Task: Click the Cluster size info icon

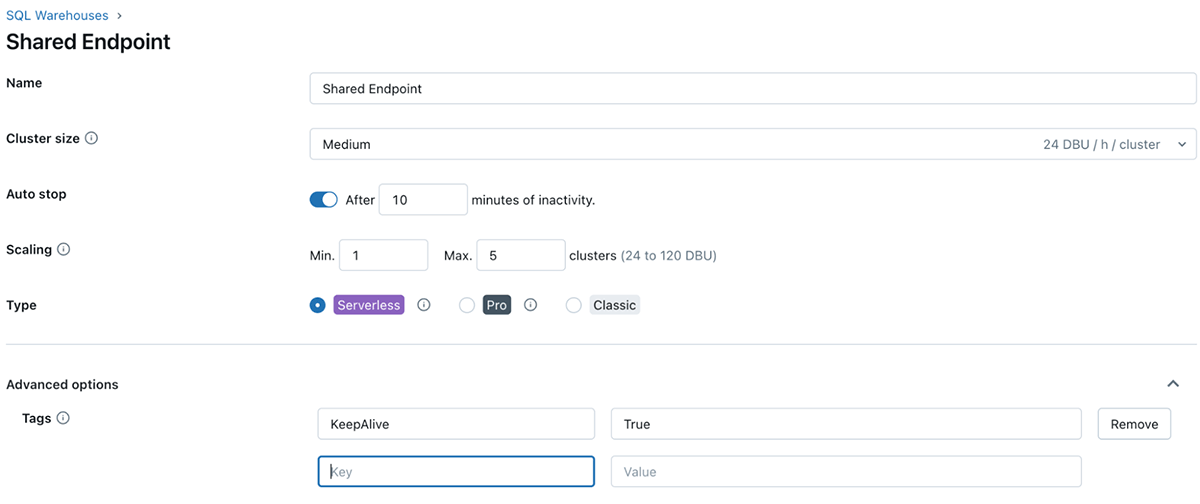Action: pyautogui.click(x=91, y=139)
